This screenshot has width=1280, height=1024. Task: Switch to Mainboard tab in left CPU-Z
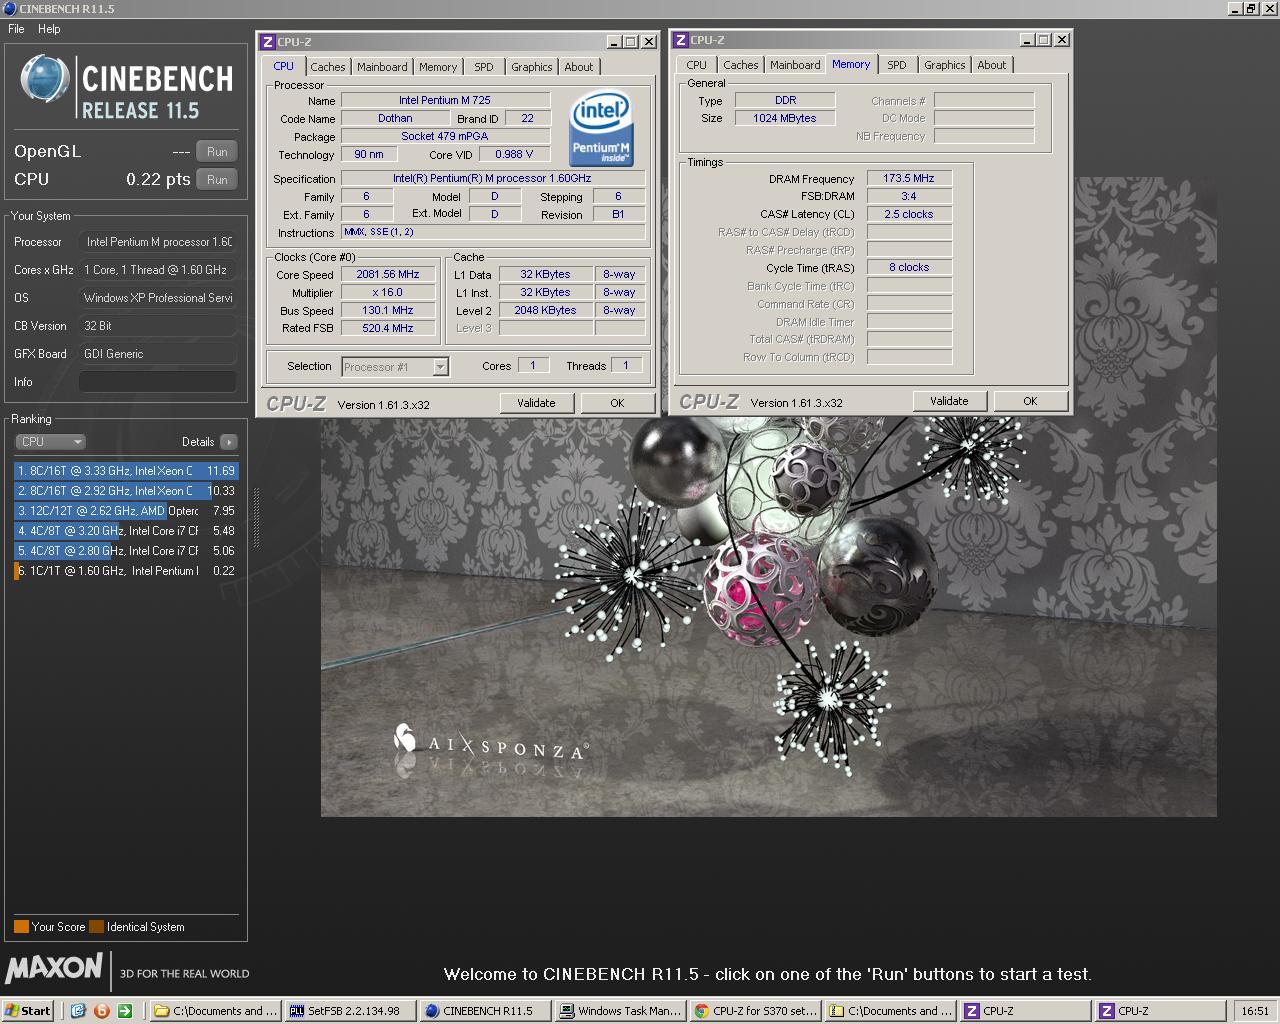click(x=382, y=67)
